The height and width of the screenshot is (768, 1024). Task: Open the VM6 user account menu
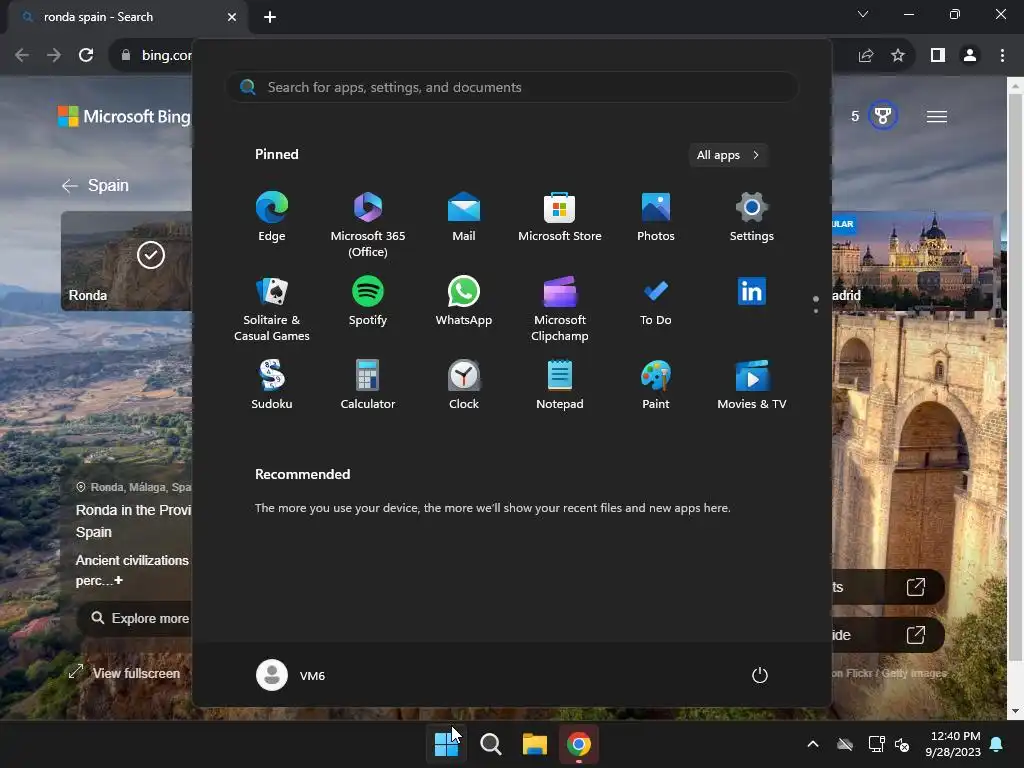291,675
